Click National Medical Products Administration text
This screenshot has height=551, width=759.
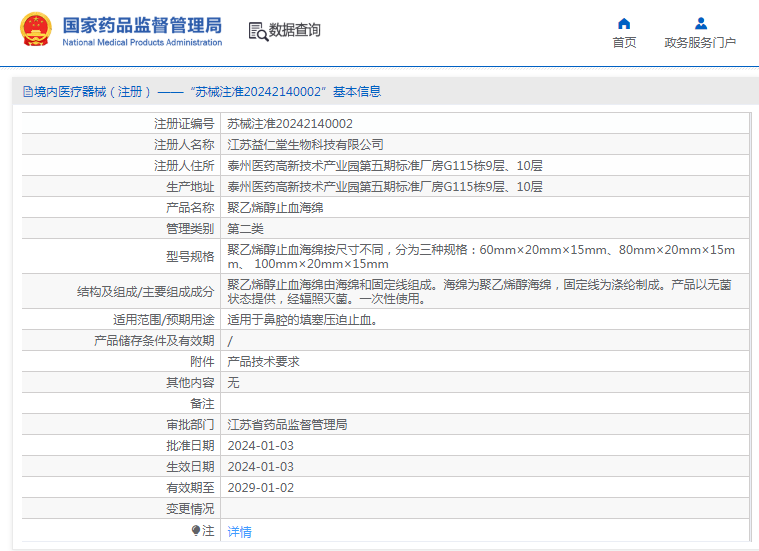pos(142,42)
